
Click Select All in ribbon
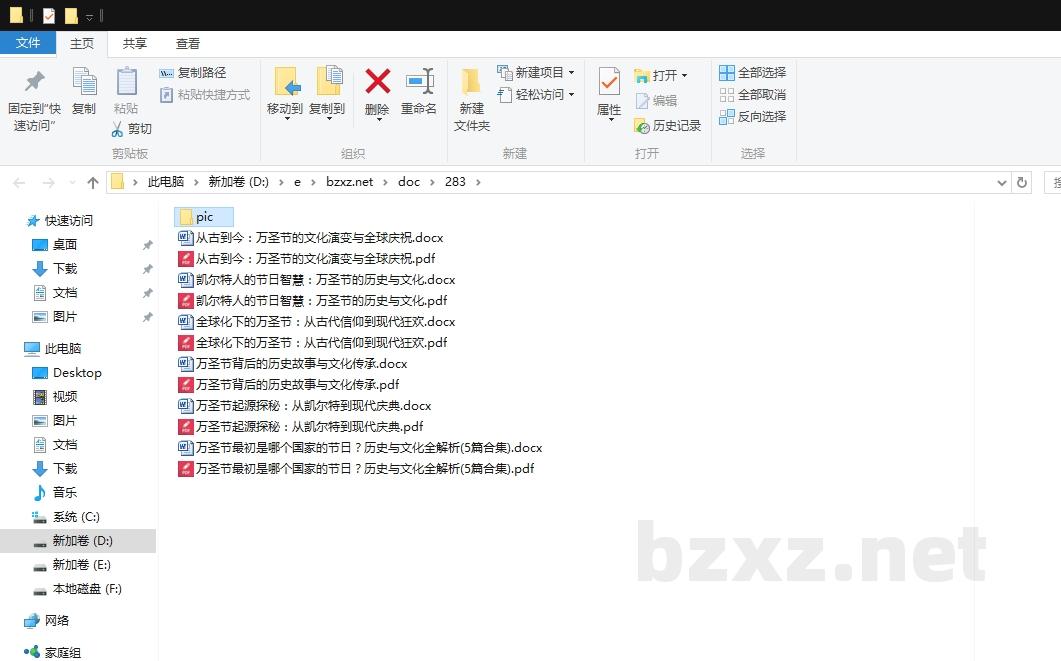[x=727, y=73]
